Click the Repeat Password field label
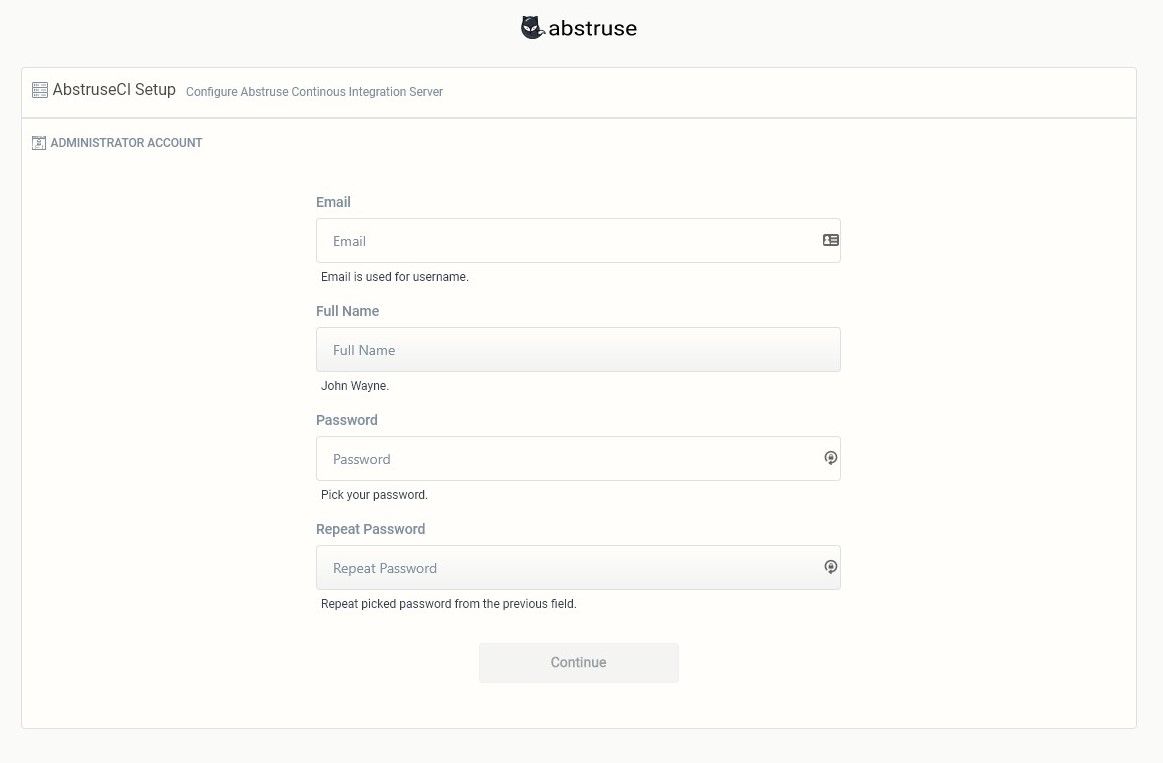Image resolution: width=1163 pixels, height=763 pixels. [x=370, y=529]
